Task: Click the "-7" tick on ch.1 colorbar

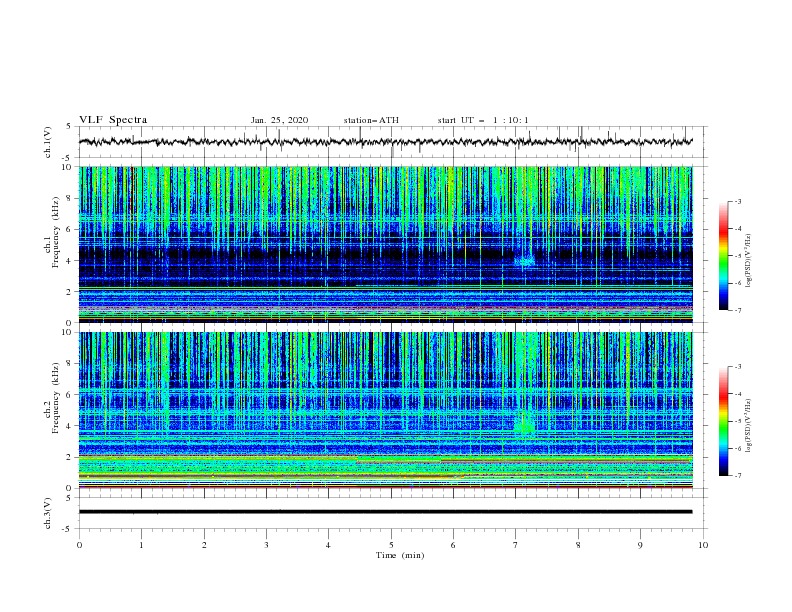Action: pyautogui.click(x=737, y=311)
